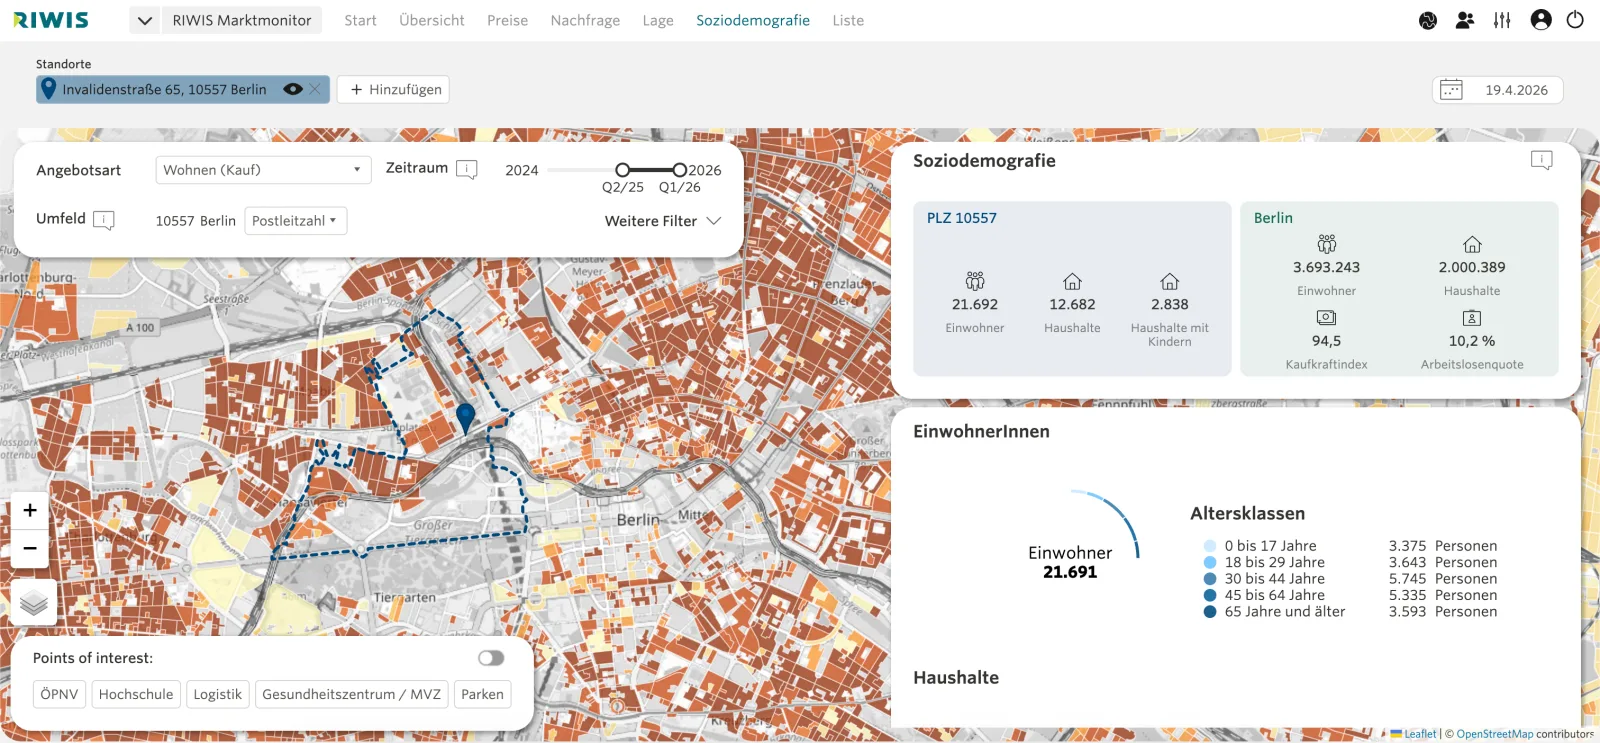Click the PLZ Einwohner people icon
Screen dimensions: 1600x743
pos(975,281)
